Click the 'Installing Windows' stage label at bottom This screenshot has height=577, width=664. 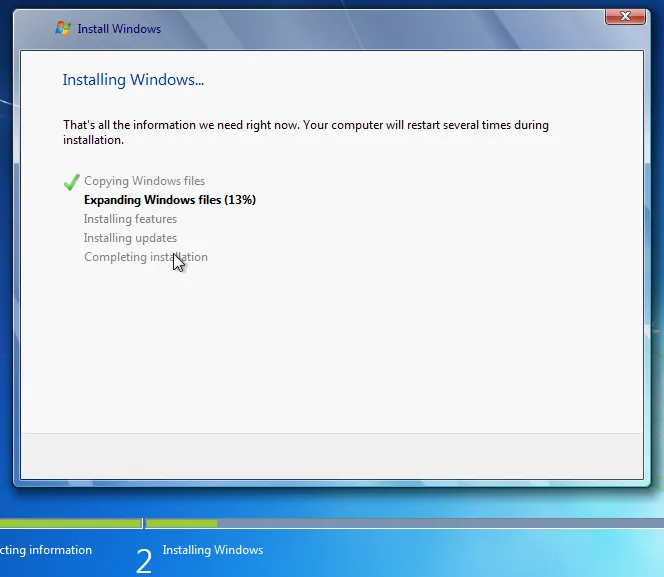pos(213,550)
